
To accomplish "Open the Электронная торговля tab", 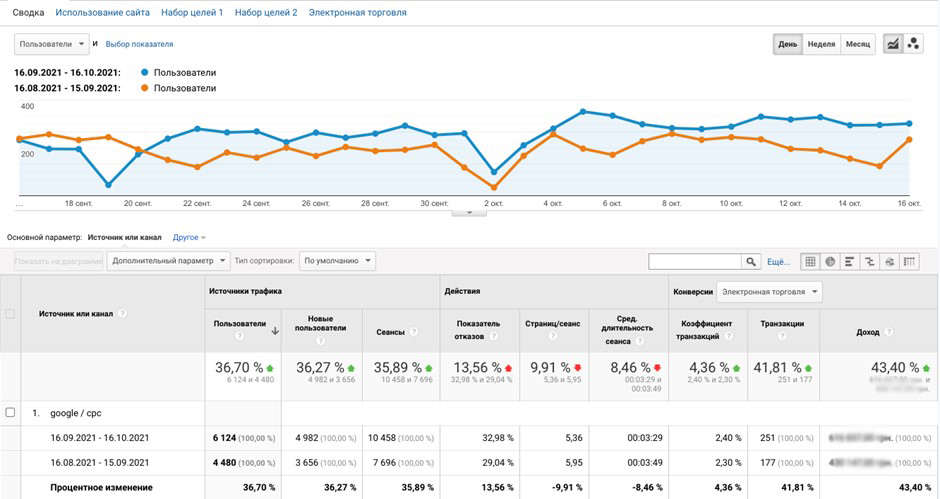I will 357,13.
